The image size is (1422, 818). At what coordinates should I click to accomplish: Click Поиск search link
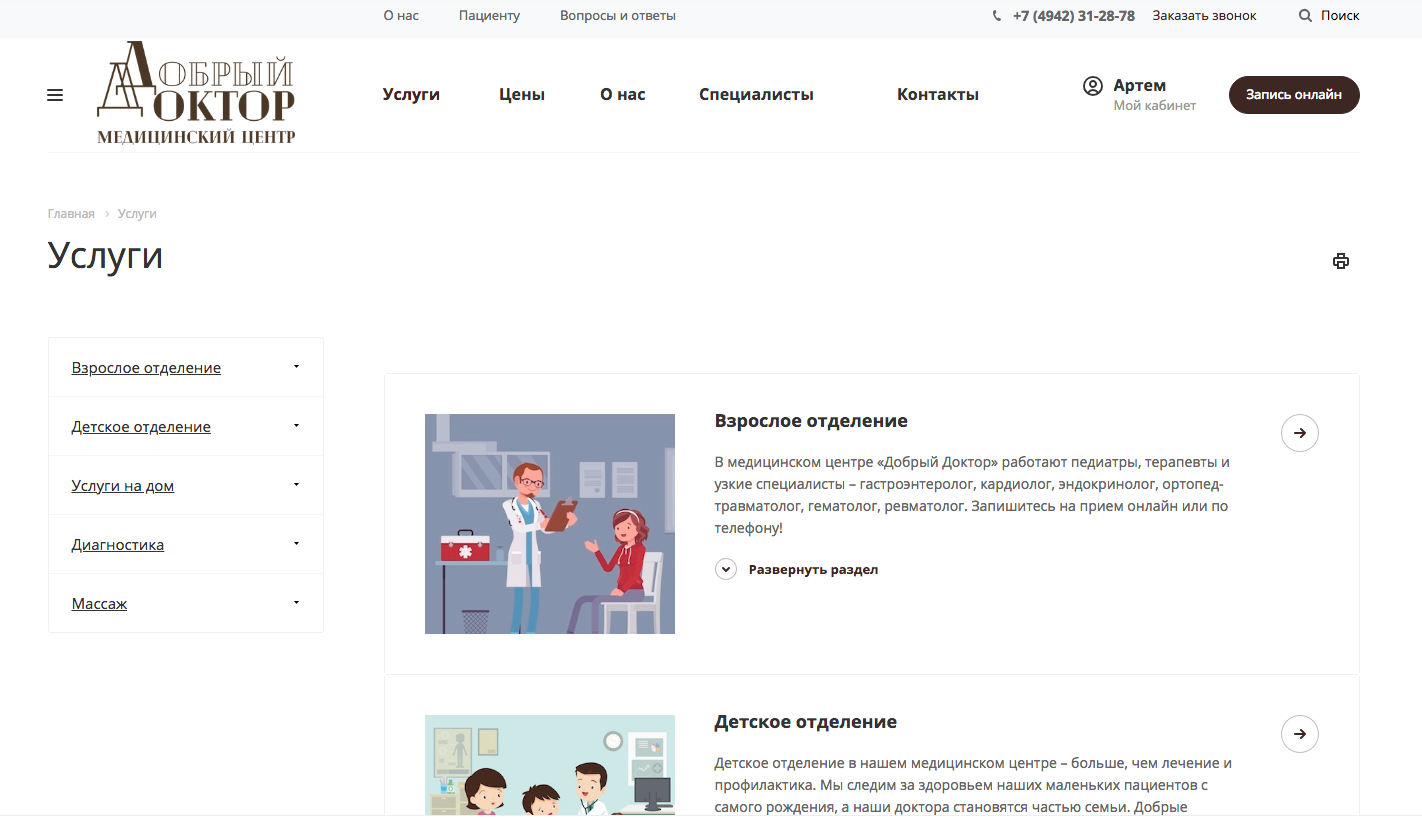coord(1340,16)
